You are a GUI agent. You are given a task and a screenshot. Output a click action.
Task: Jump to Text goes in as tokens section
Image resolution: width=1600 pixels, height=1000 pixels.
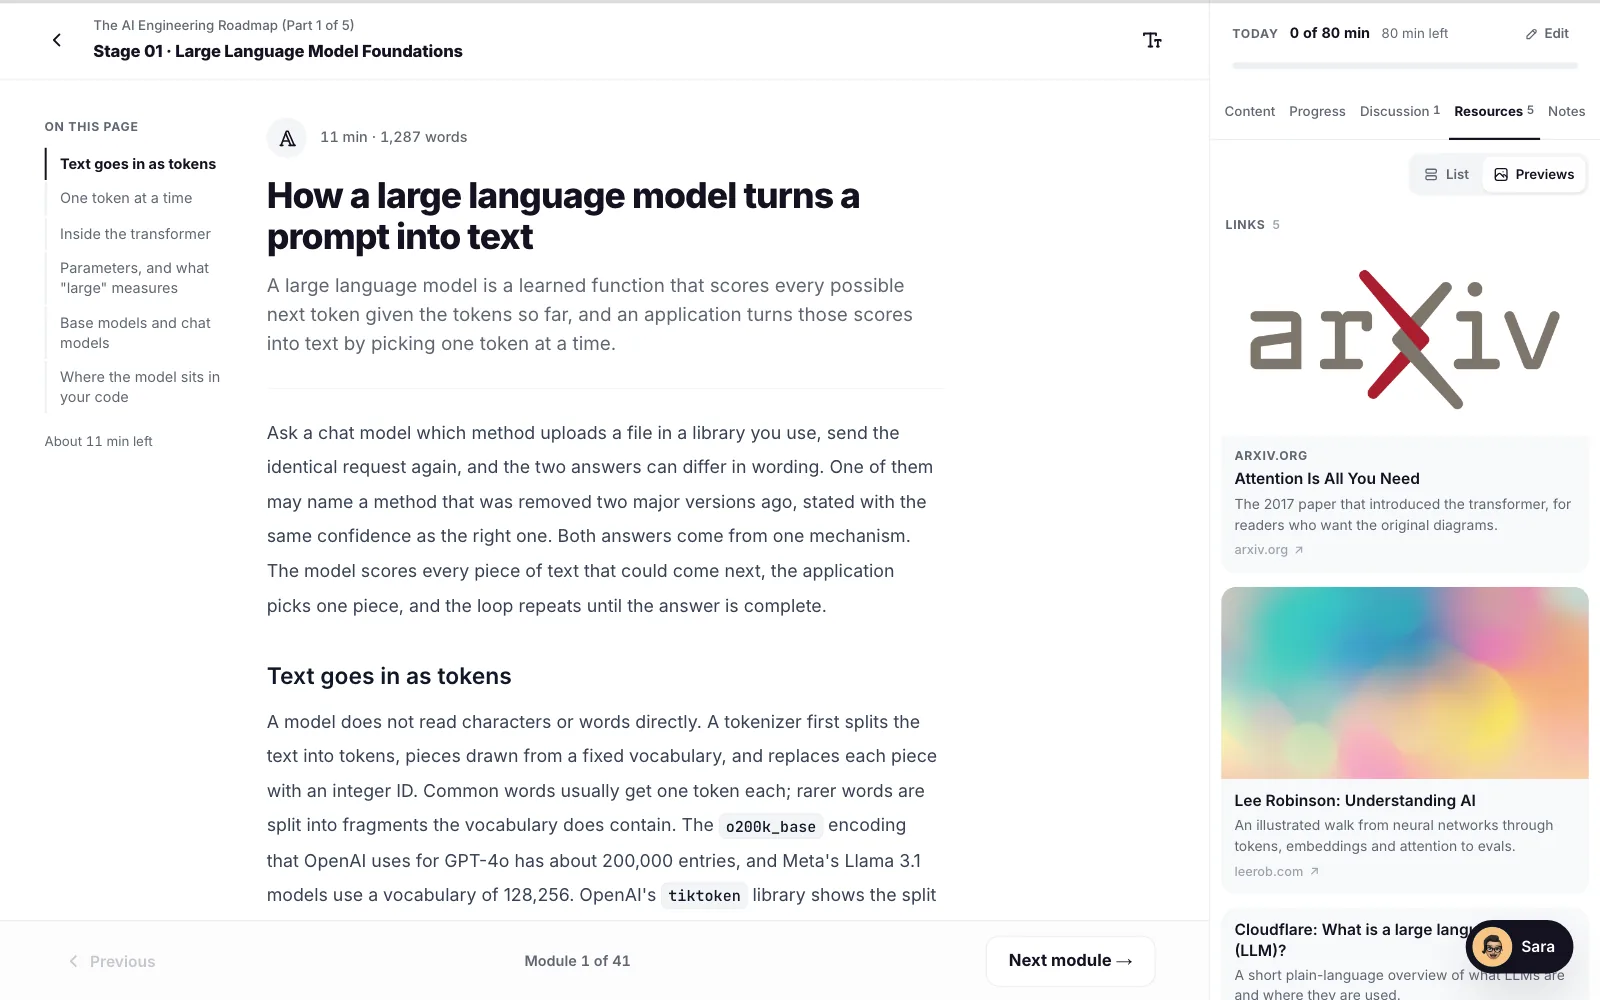(x=138, y=164)
